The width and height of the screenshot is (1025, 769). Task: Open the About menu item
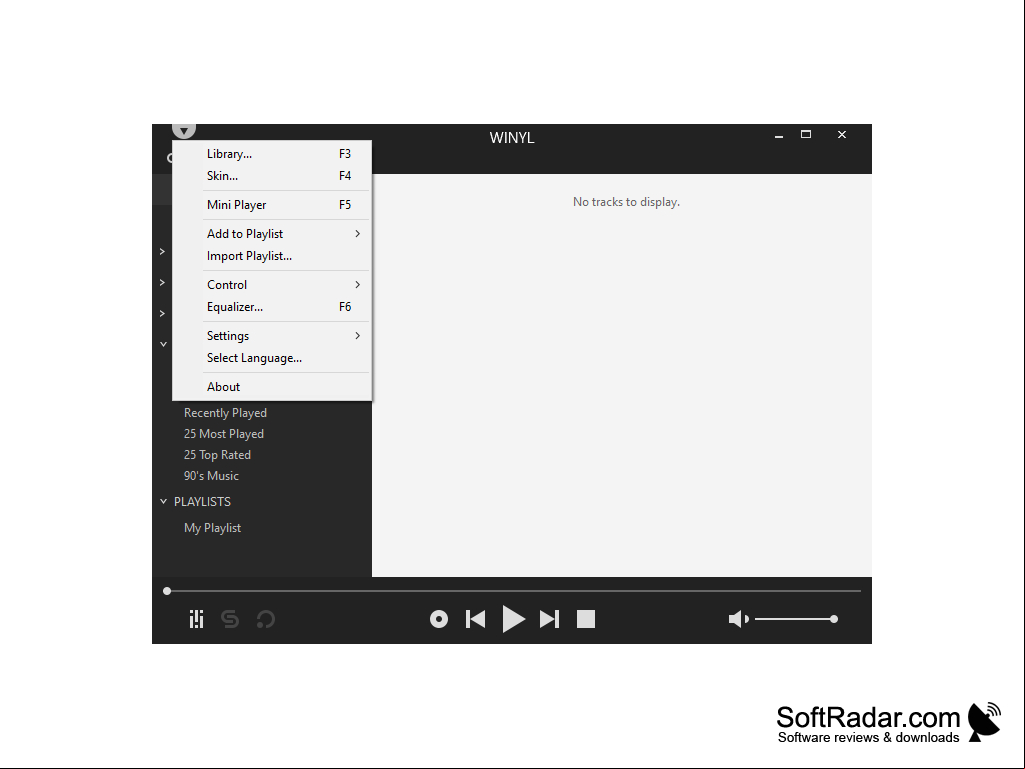click(x=272, y=386)
